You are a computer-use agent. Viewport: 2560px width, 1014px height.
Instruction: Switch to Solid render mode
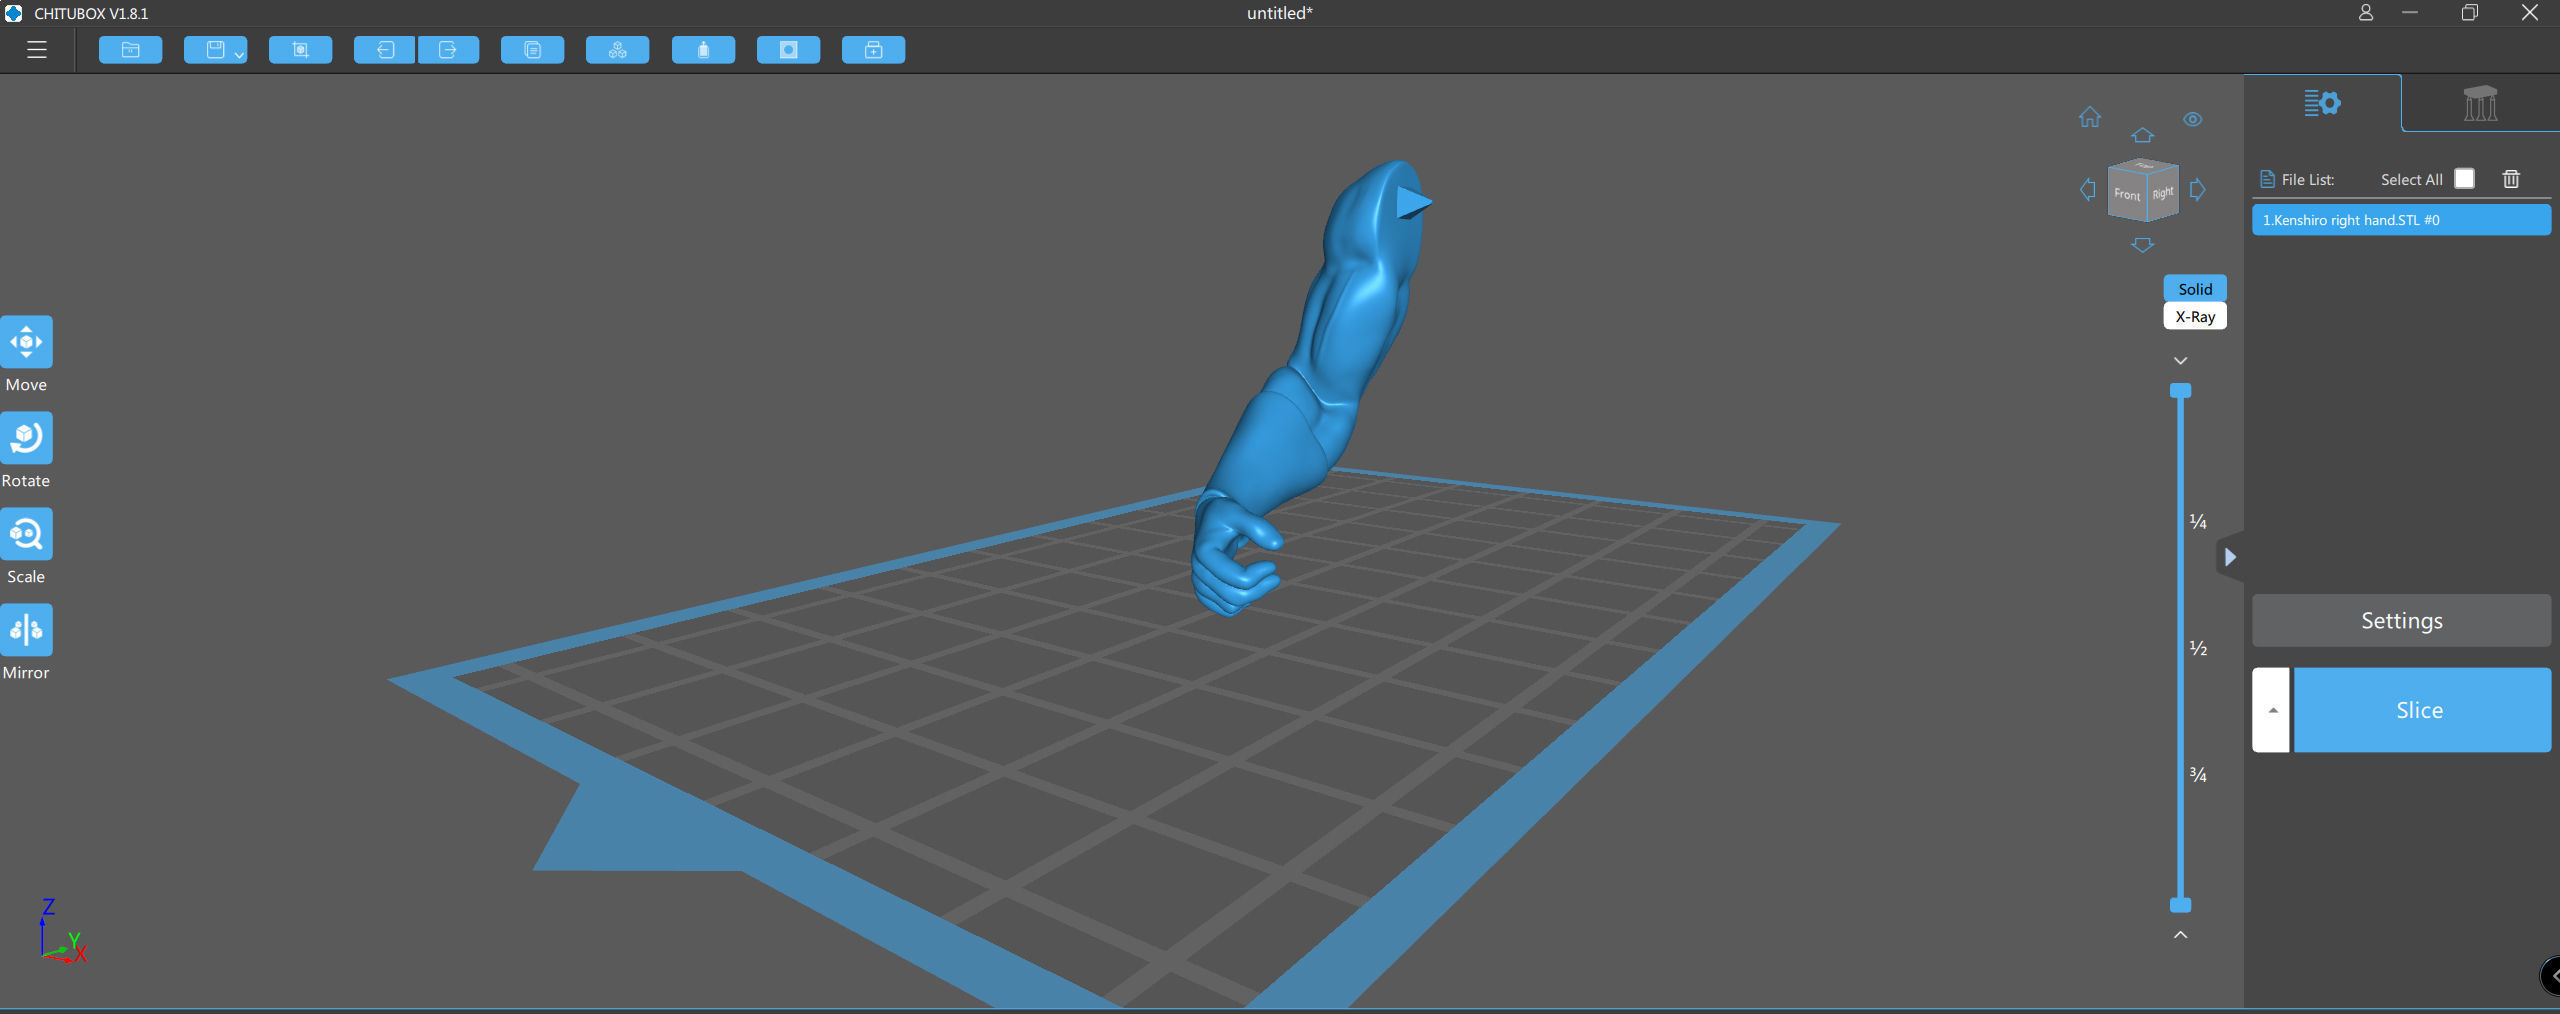(2195, 288)
